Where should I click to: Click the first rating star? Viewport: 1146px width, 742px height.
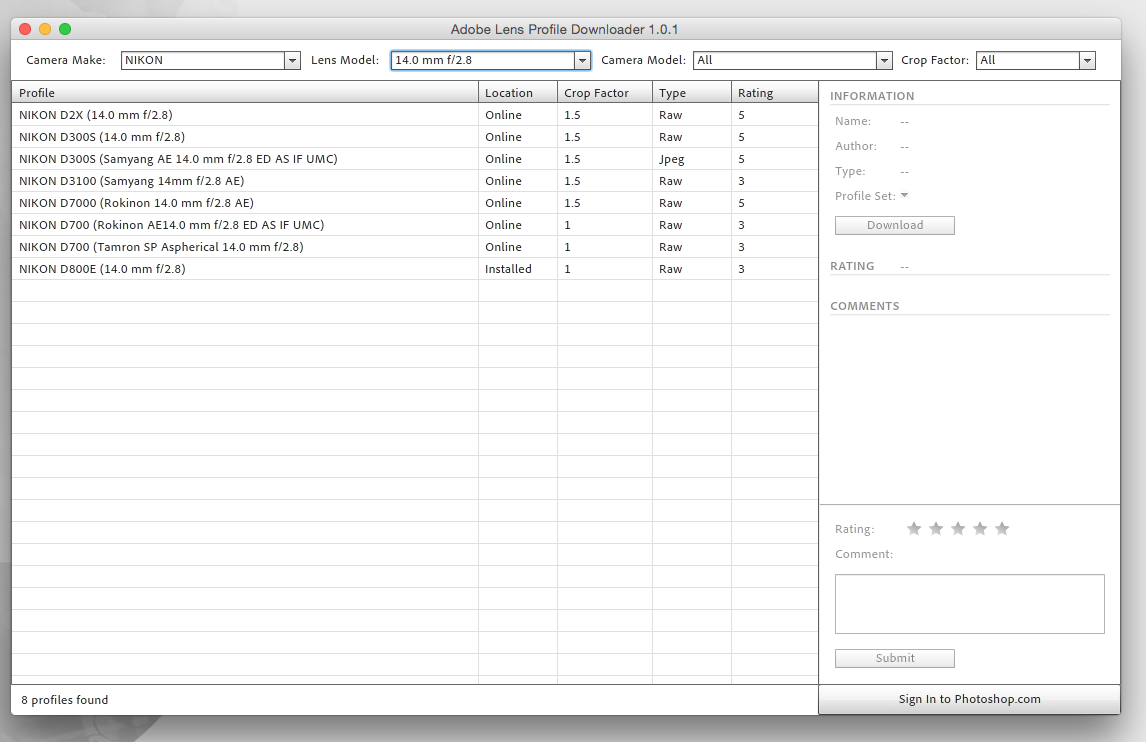tap(913, 528)
